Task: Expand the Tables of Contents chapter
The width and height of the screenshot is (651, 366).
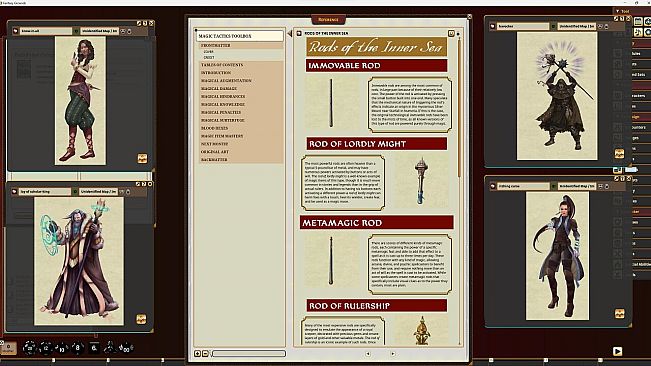Action: 241,65
